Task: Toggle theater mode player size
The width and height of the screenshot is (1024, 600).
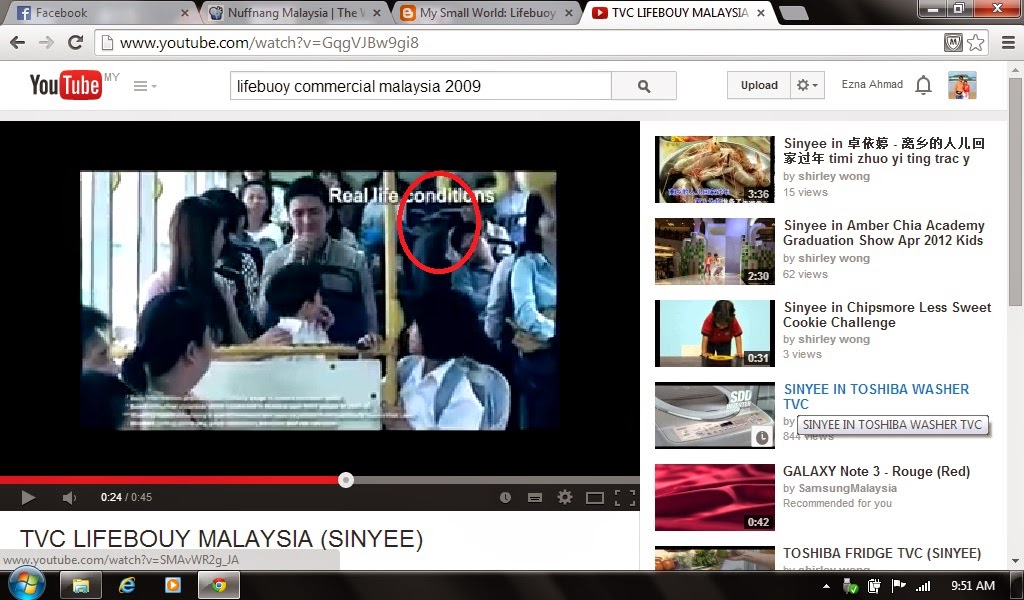Action: tap(594, 498)
